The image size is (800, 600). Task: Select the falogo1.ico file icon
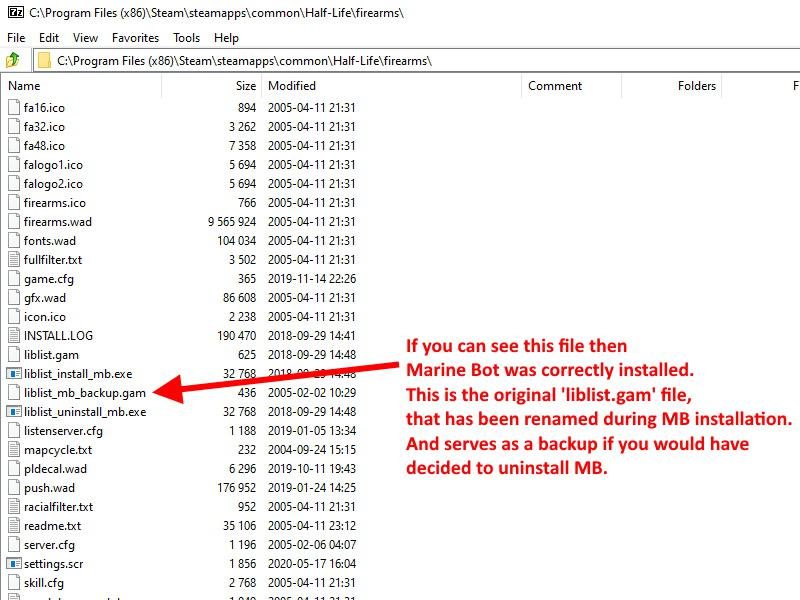pos(14,165)
